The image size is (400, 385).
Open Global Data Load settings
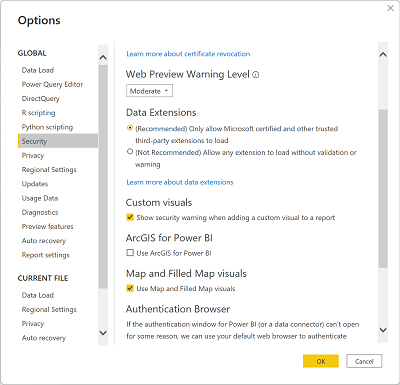click(38, 70)
